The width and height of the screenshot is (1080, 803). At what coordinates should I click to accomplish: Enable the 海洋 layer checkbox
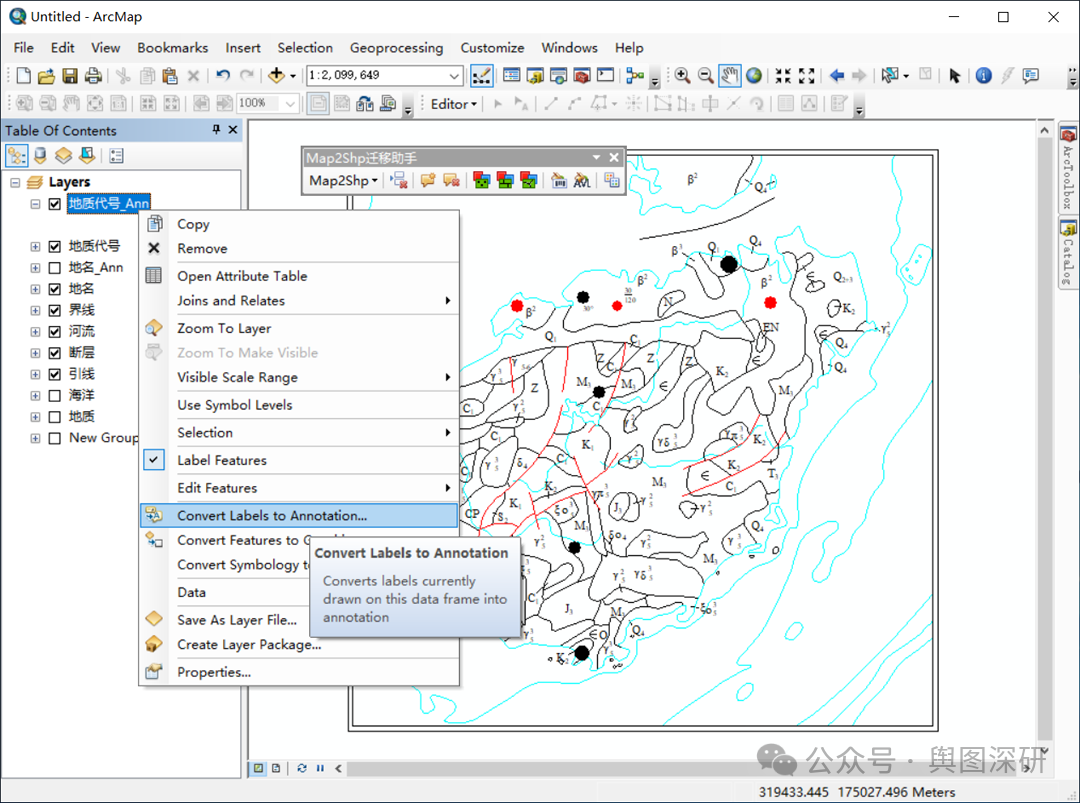[55, 395]
